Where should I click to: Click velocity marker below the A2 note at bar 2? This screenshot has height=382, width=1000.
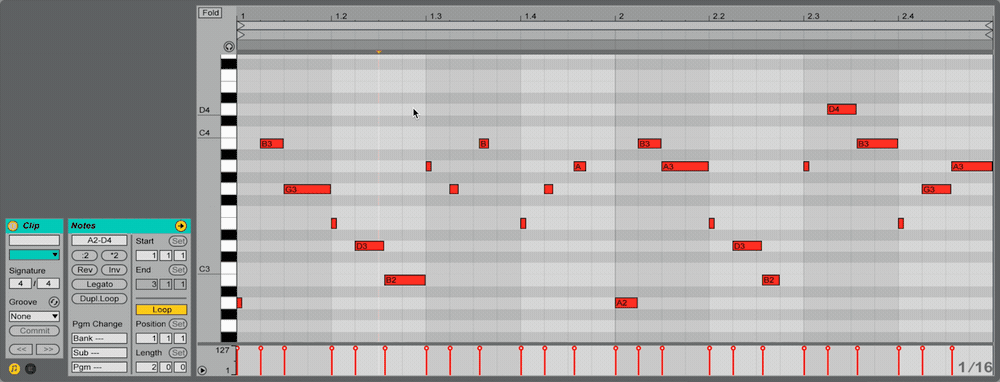pyautogui.click(x=615, y=348)
